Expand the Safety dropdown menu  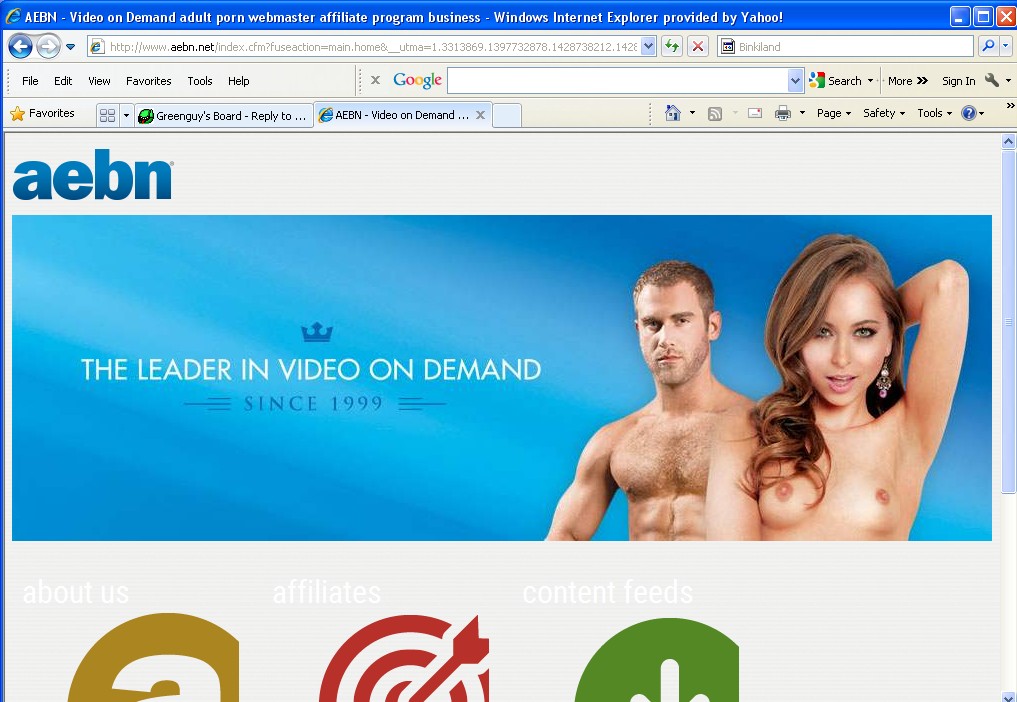884,114
